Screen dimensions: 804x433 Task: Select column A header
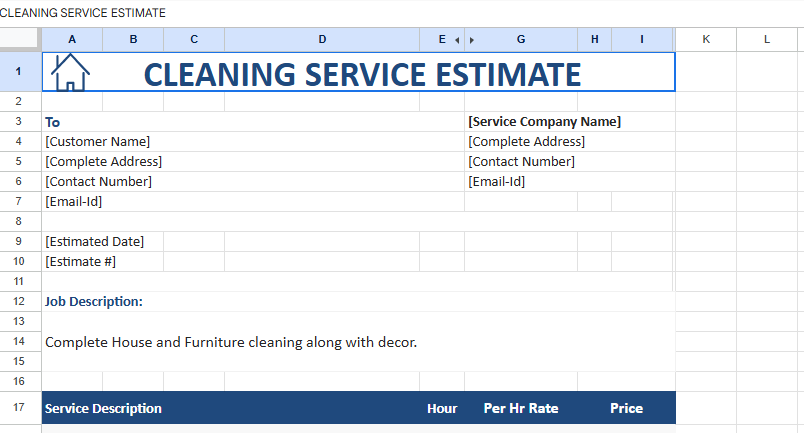pyautogui.click(x=72, y=39)
